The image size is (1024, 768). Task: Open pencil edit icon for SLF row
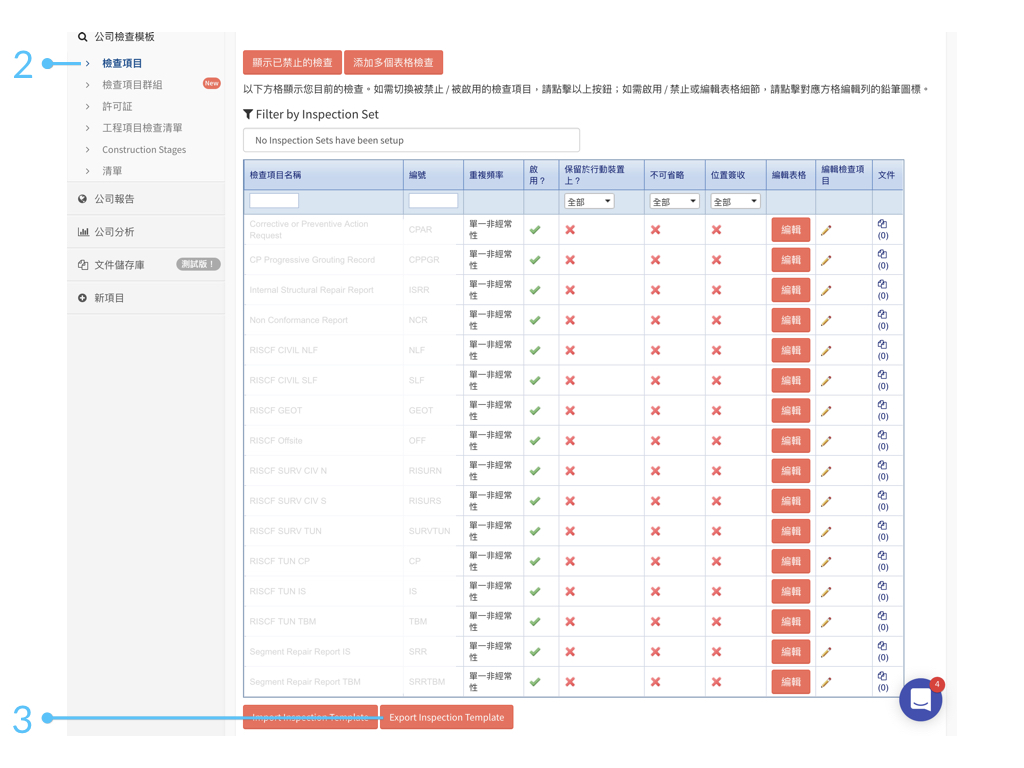[x=826, y=381]
